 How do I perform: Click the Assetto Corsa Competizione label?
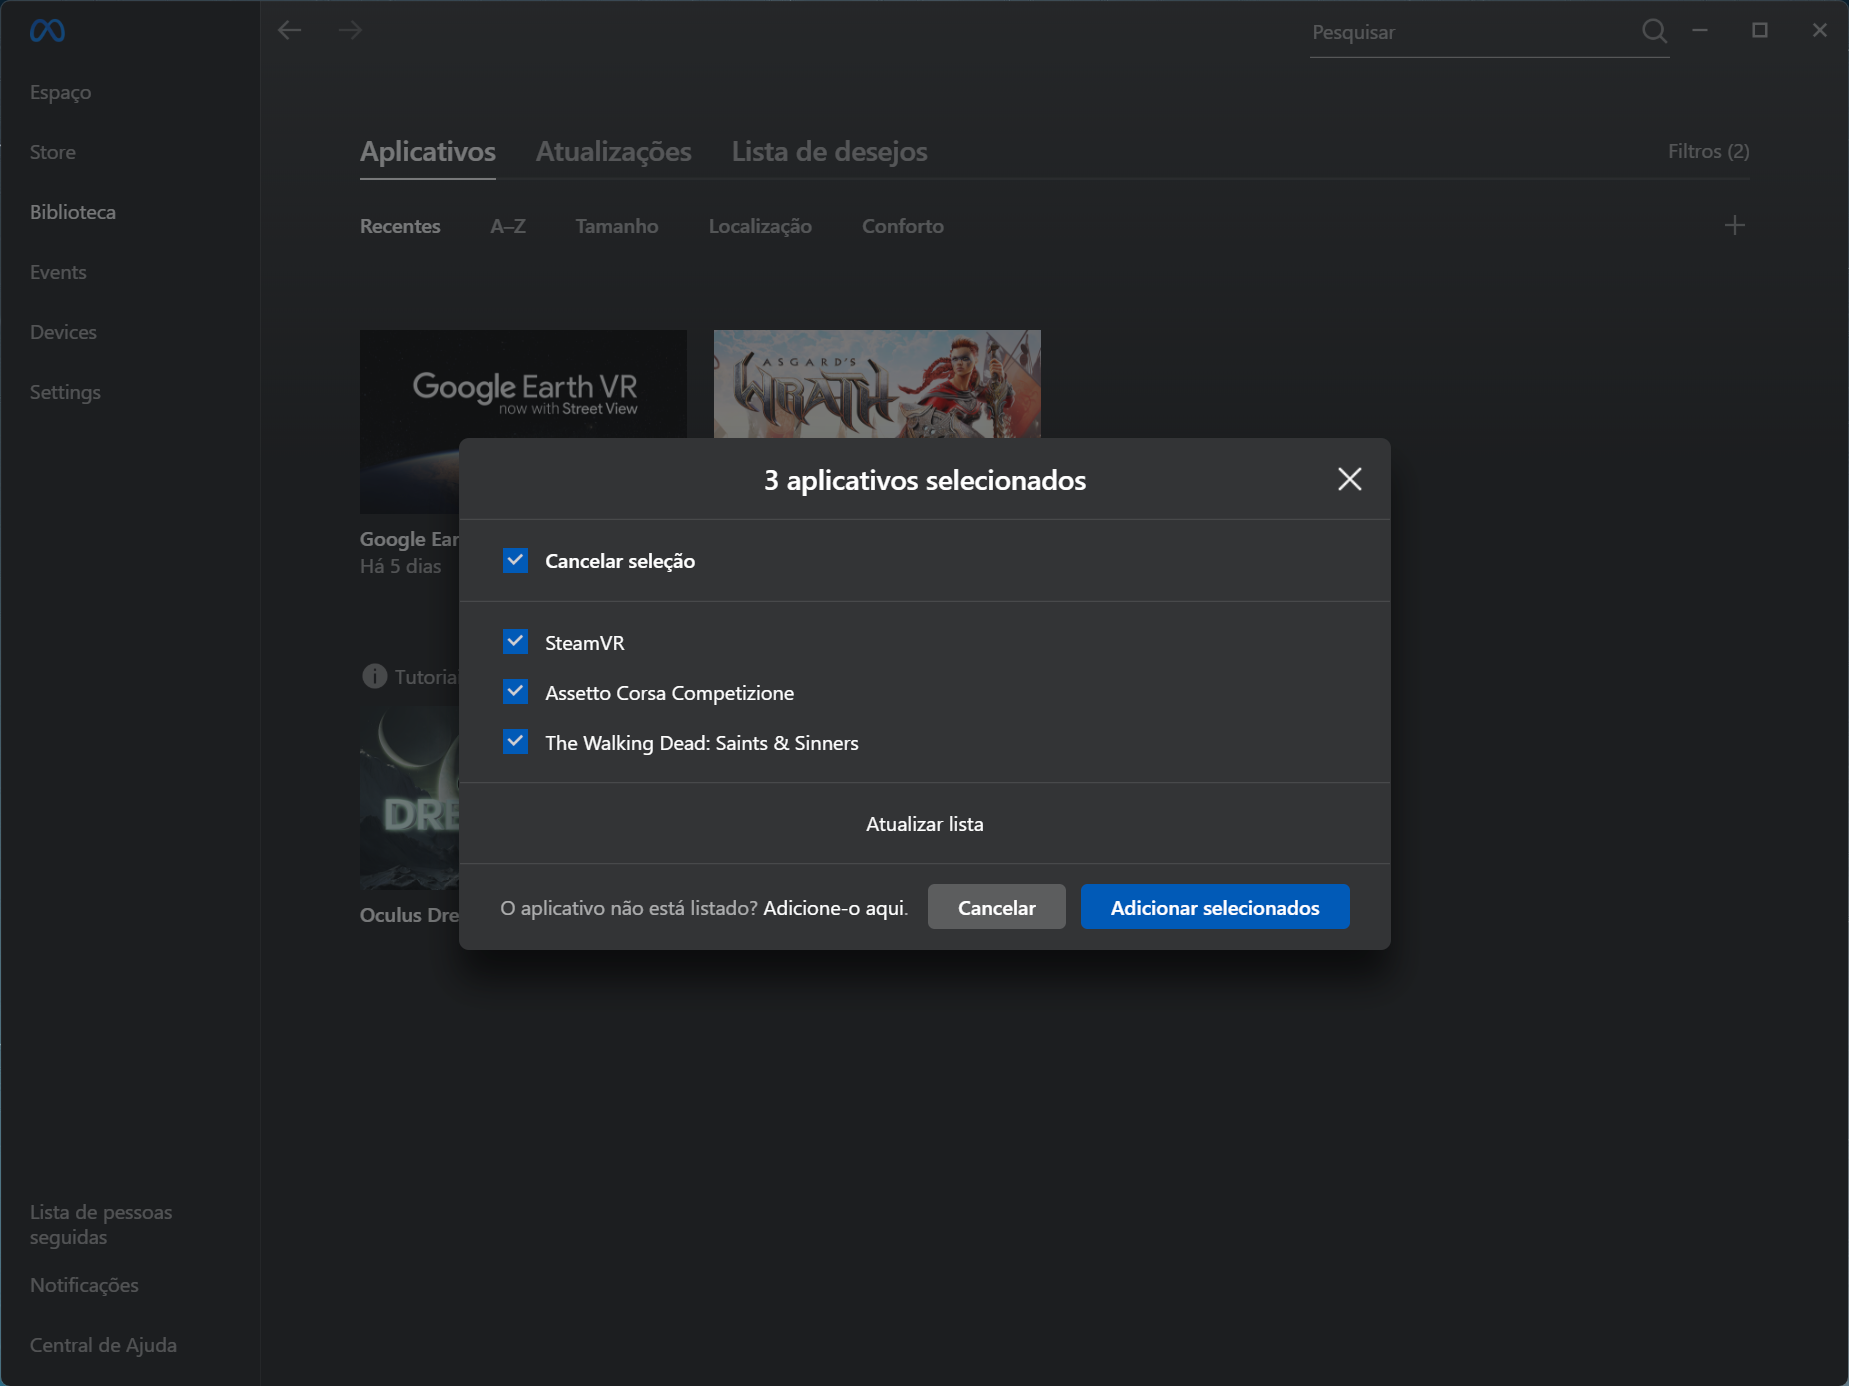click(x=669, y=693)
